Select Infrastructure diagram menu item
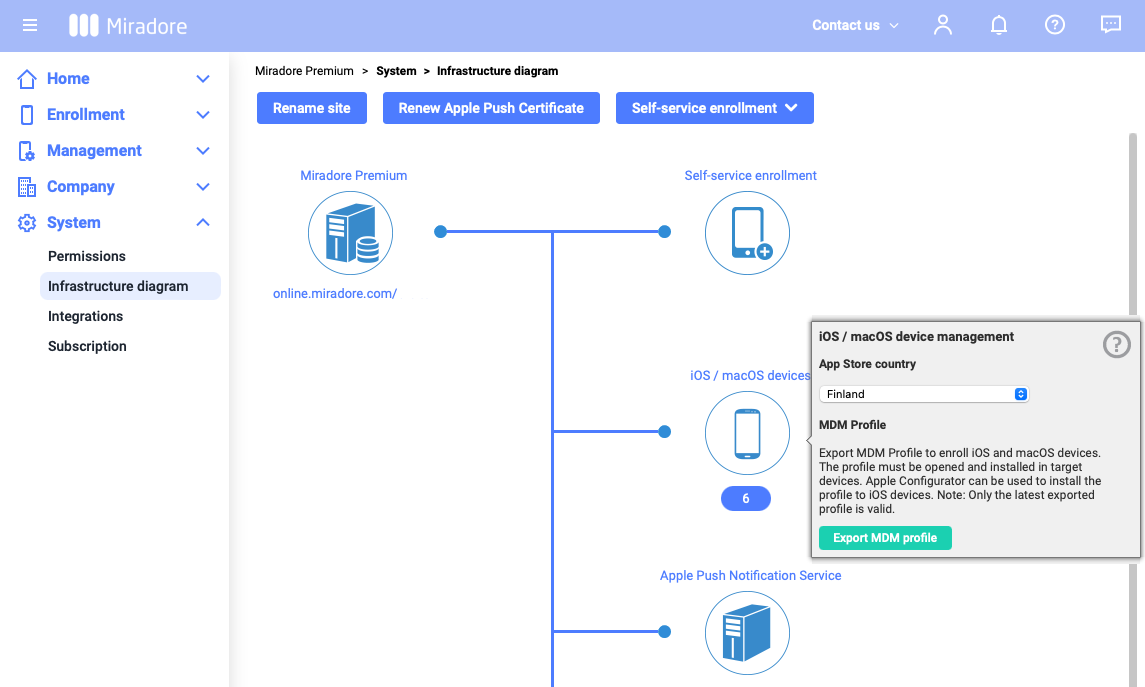 click(130, 286)
